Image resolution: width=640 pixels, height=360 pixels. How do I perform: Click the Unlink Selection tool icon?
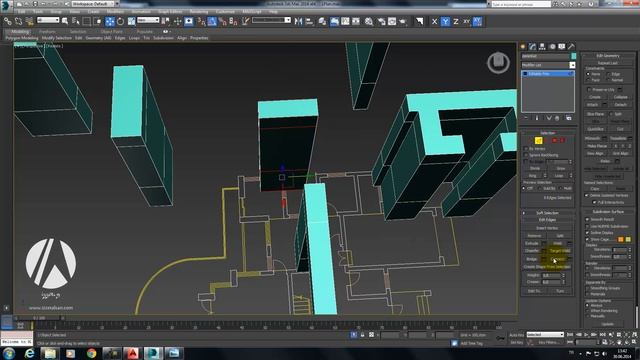point(18,21)
